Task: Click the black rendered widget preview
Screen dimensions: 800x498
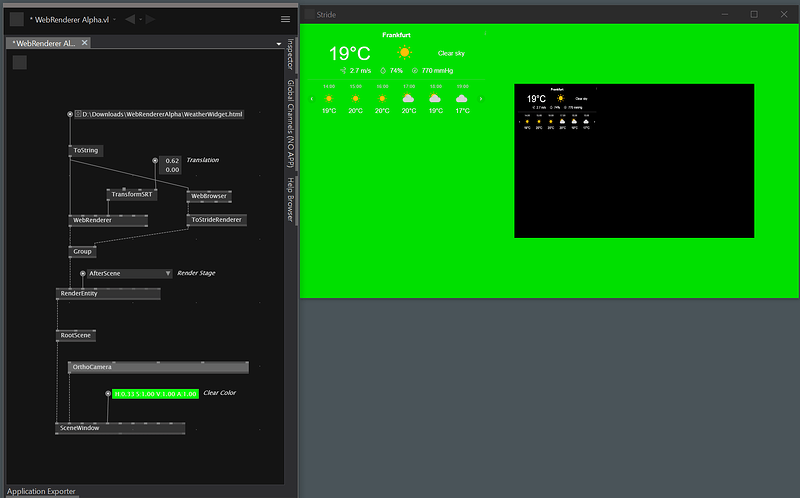Action: click(x=634, y=161)
